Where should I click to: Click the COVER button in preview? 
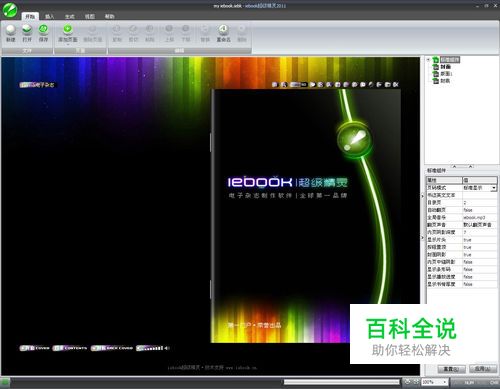(35, 348)
